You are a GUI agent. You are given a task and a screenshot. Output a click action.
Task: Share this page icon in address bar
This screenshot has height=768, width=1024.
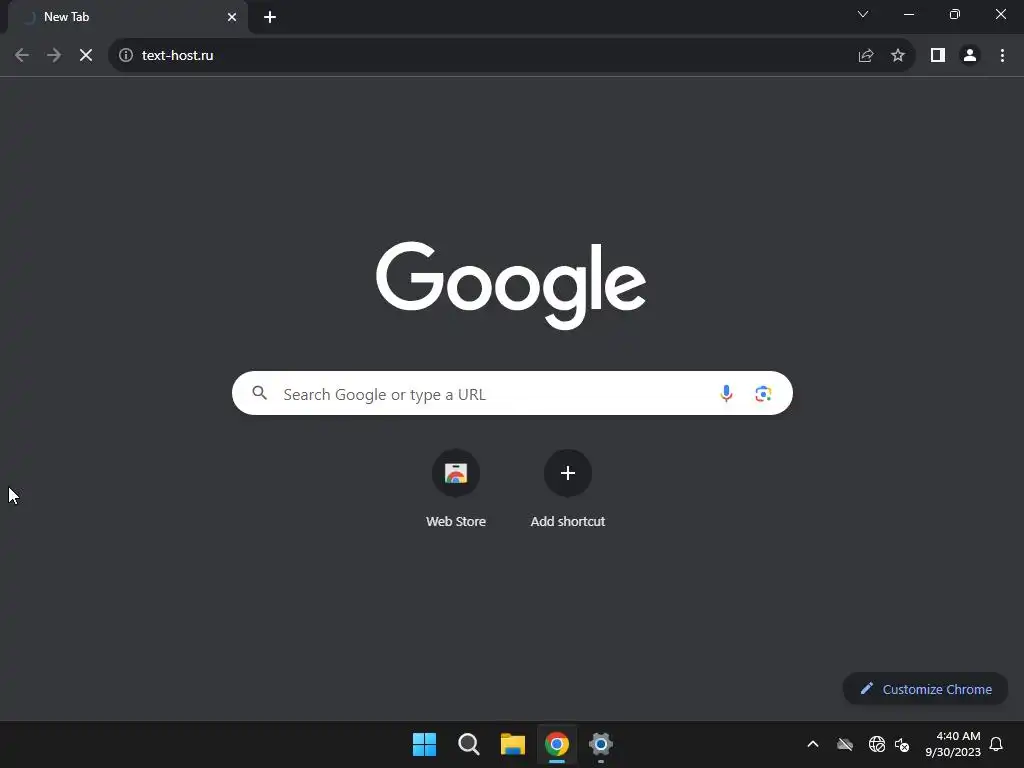[x=866, y=56]
